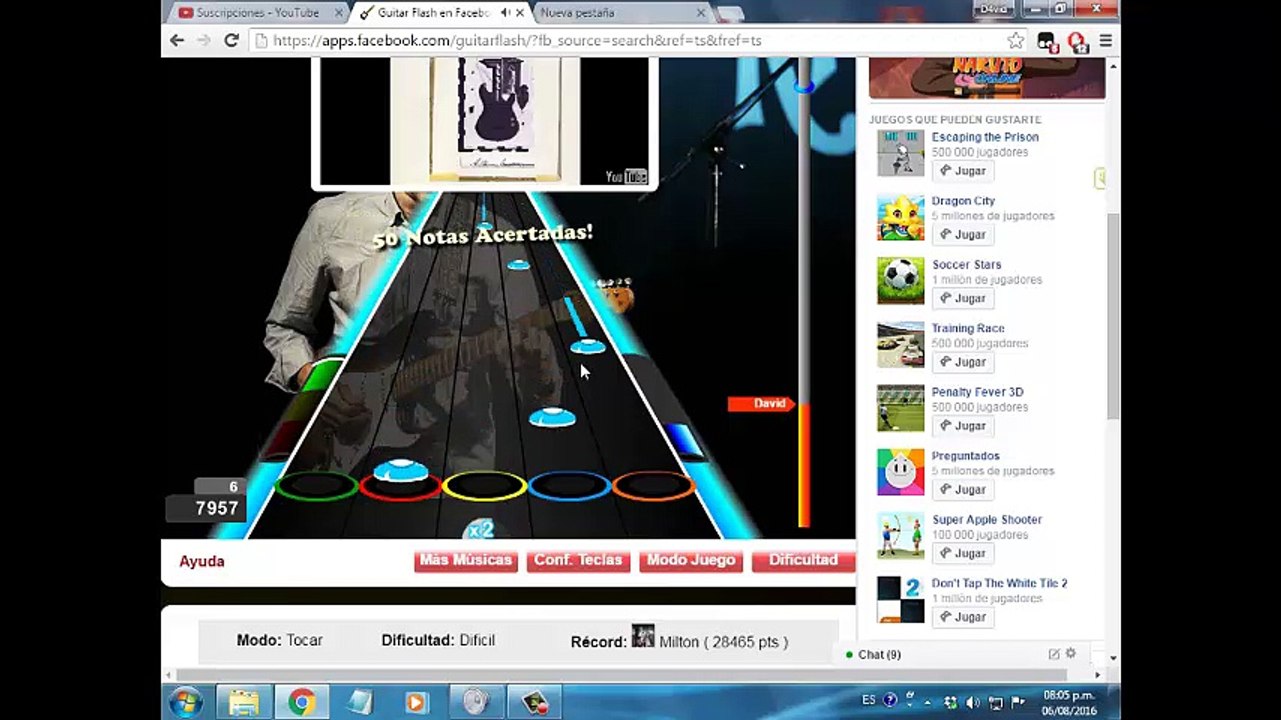This screenshot has width=1281, height=720.
Task: Open Penalty Fever 3D game link
Action: [977, 392]
